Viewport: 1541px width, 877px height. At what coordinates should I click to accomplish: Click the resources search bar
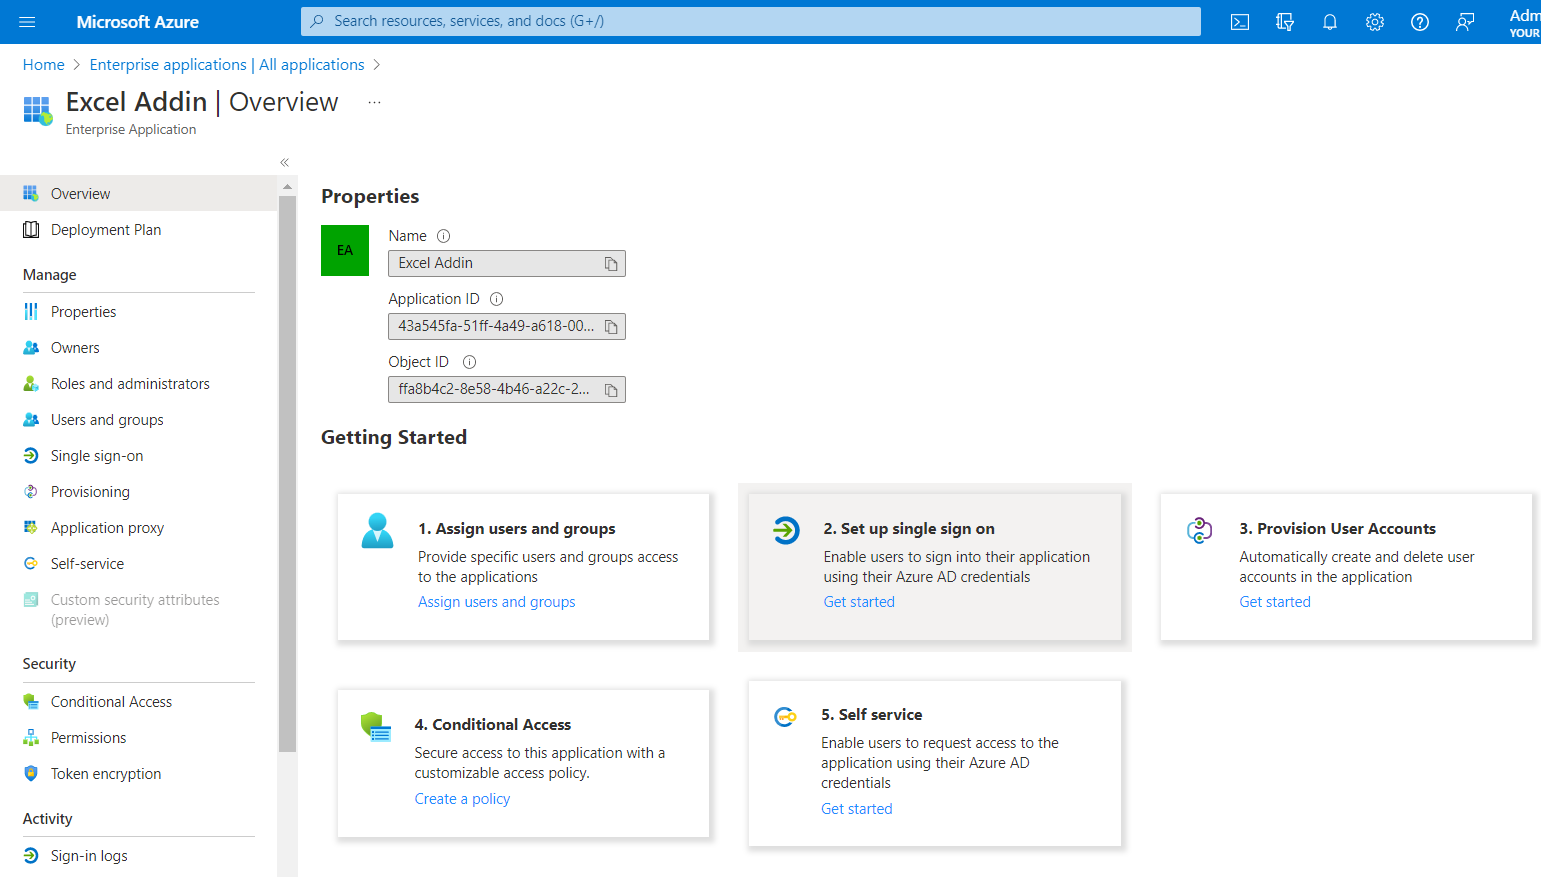(751, 21)
